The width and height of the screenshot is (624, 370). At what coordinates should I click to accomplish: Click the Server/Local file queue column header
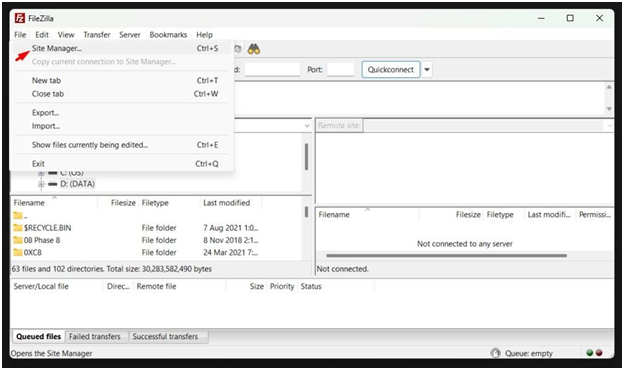57,286
